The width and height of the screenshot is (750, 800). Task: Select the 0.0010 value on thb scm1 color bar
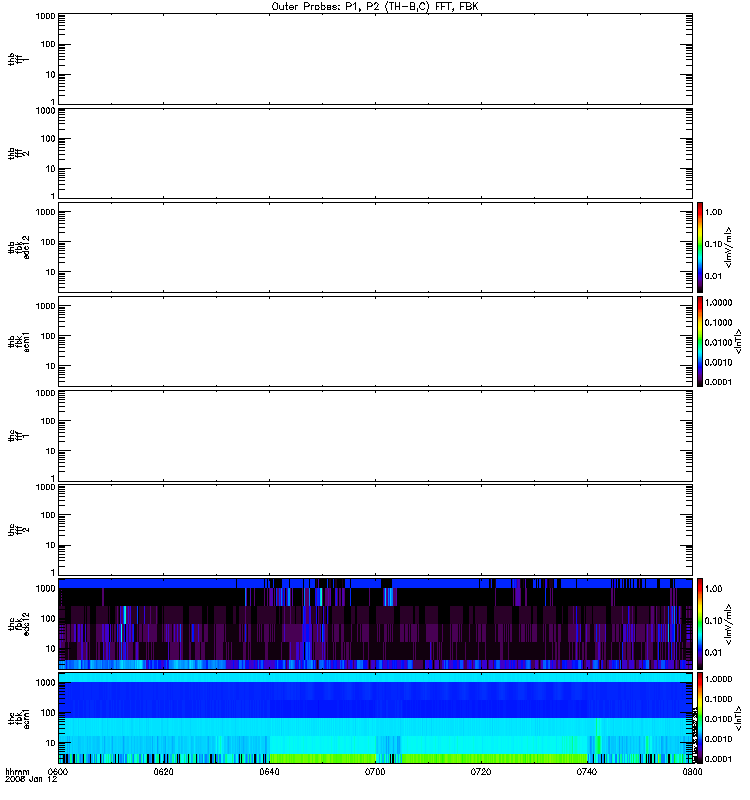[x=718, y=362]
